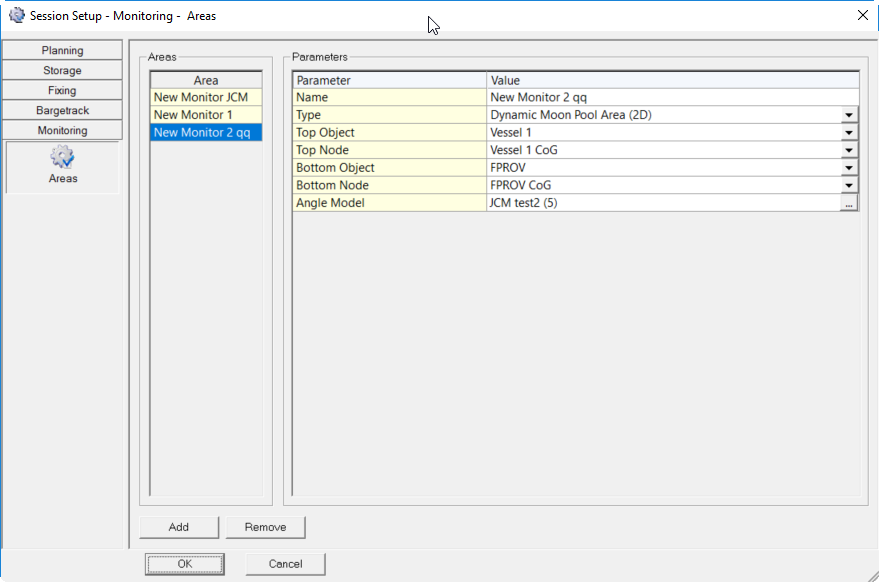Open the Bottom Object dropdown arrow
Screen dimensions: 879x582
[x=849, y=168]
